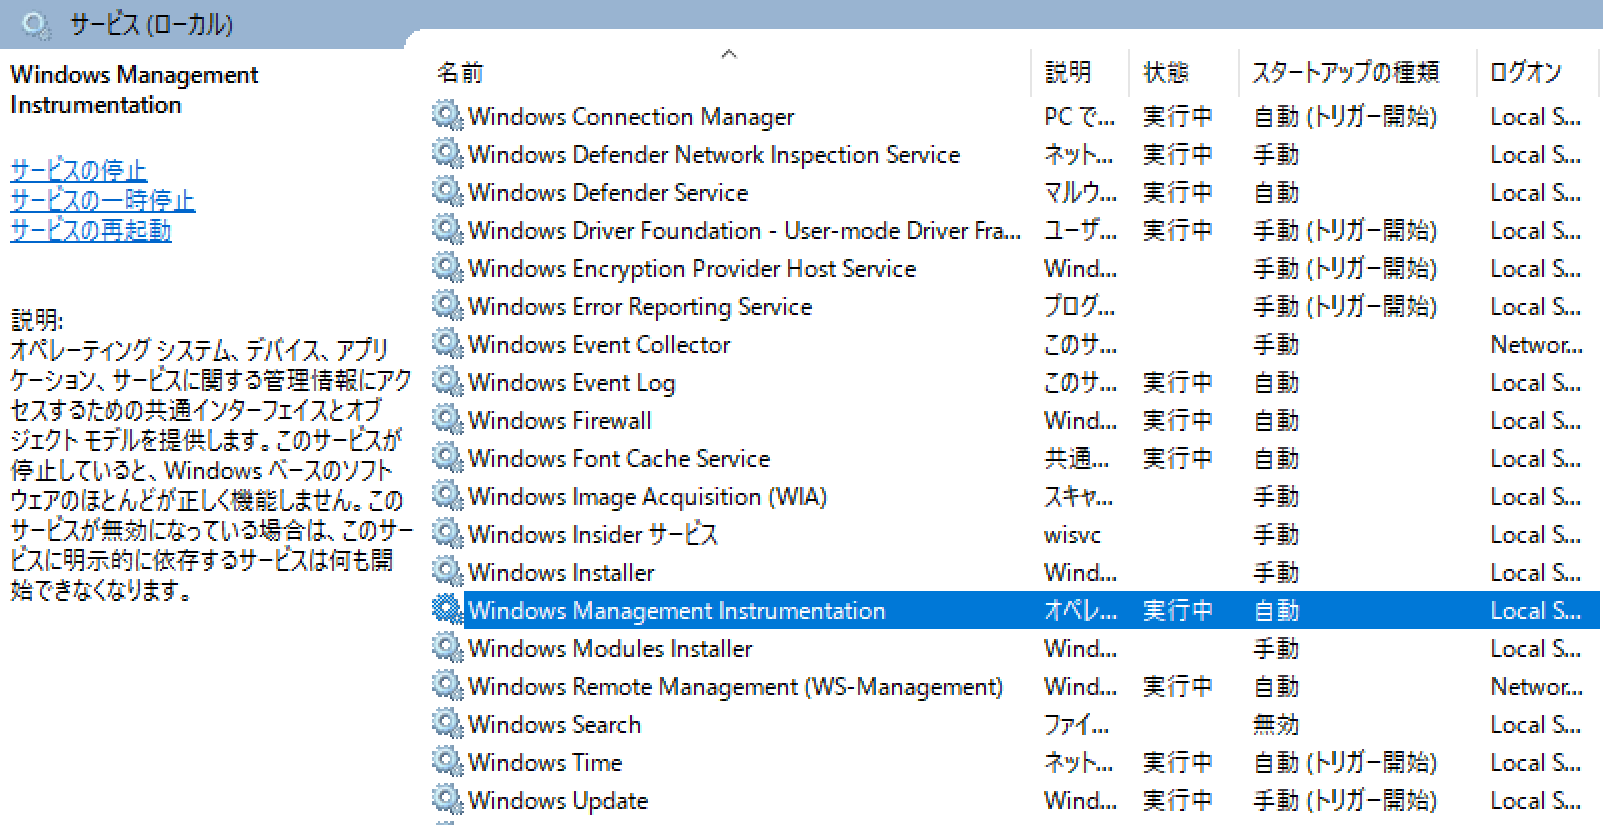Select the Windows Update service name
The height and width of the screenshot is (825, 1603).
pos(558,801)
